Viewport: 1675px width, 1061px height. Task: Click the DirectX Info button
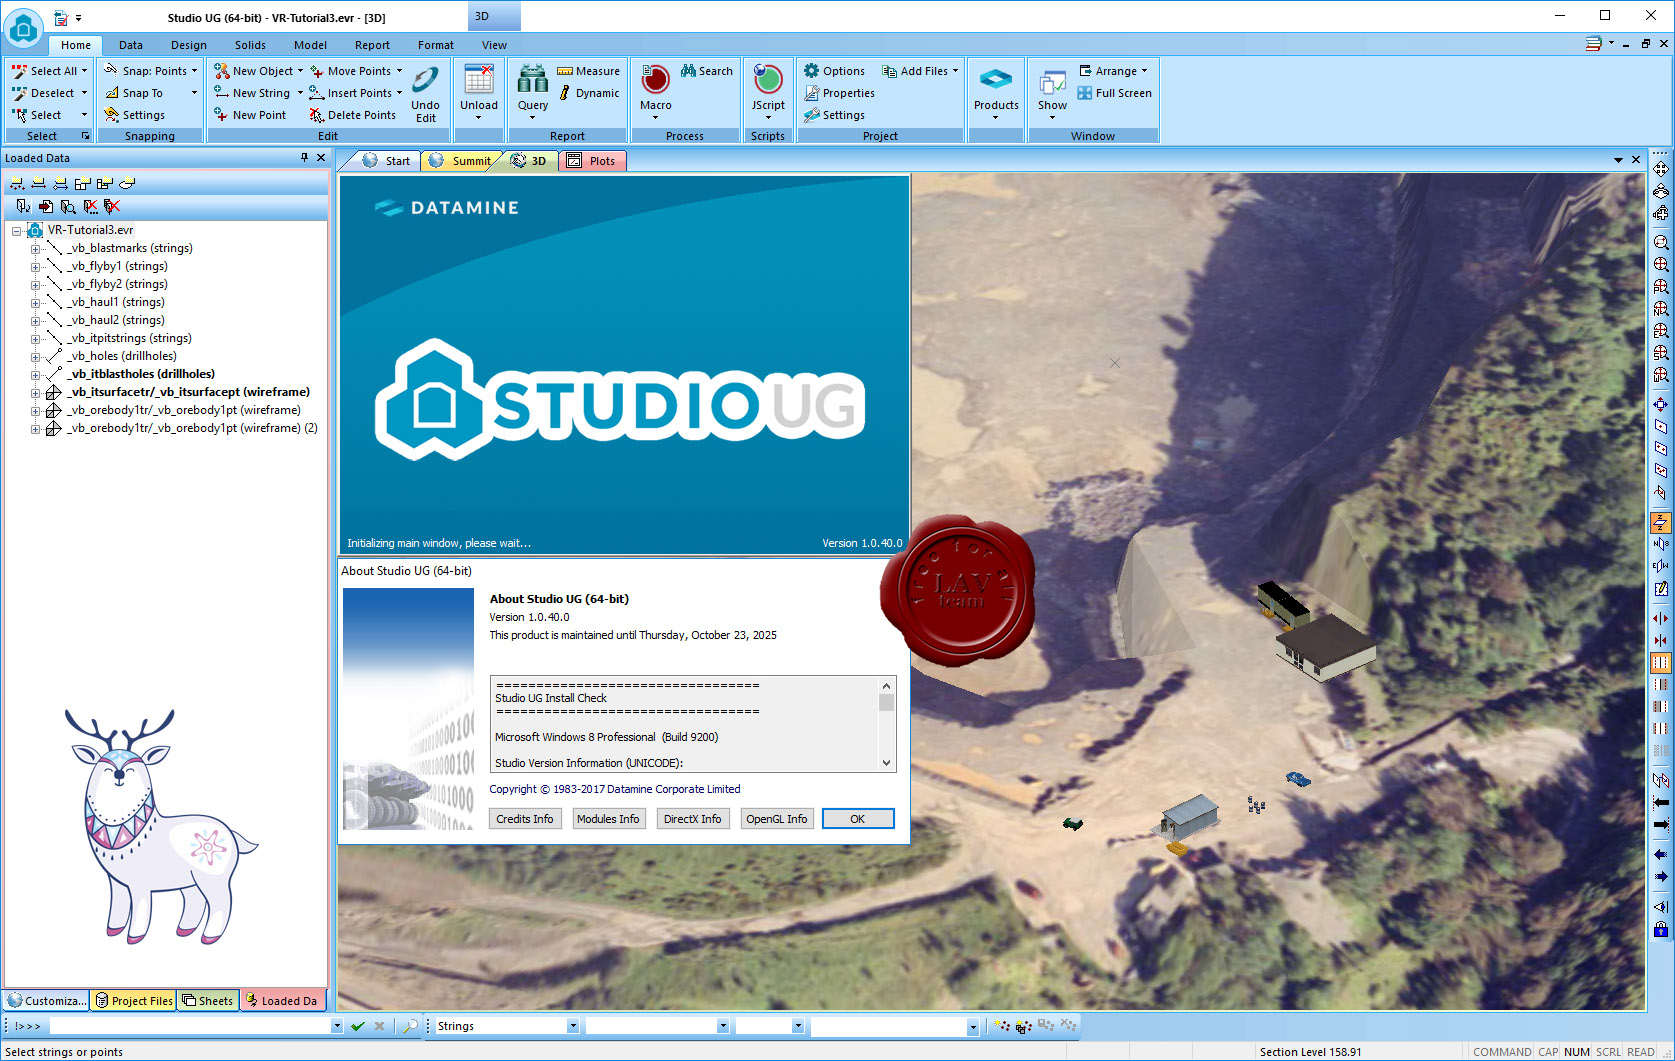(x=692, y=819)
